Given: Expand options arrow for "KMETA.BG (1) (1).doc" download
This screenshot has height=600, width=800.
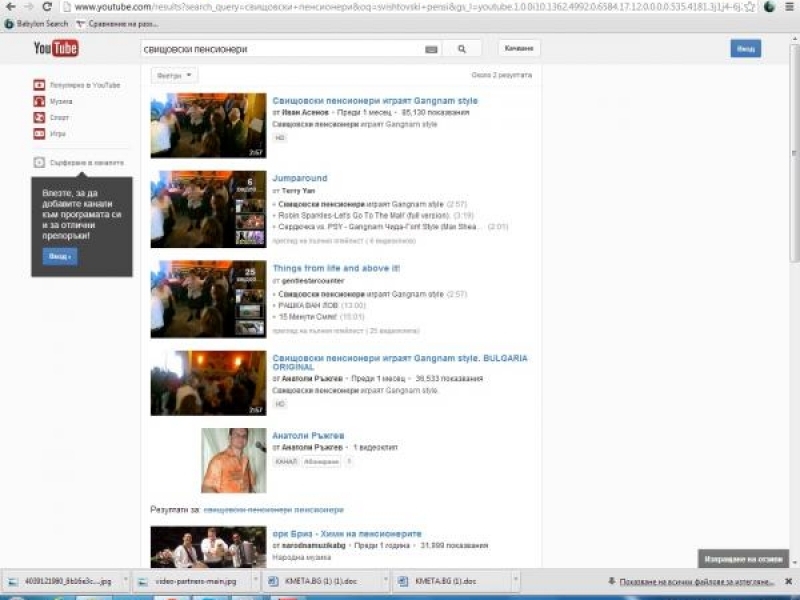Looking at the screenshot, I should 385,581.
